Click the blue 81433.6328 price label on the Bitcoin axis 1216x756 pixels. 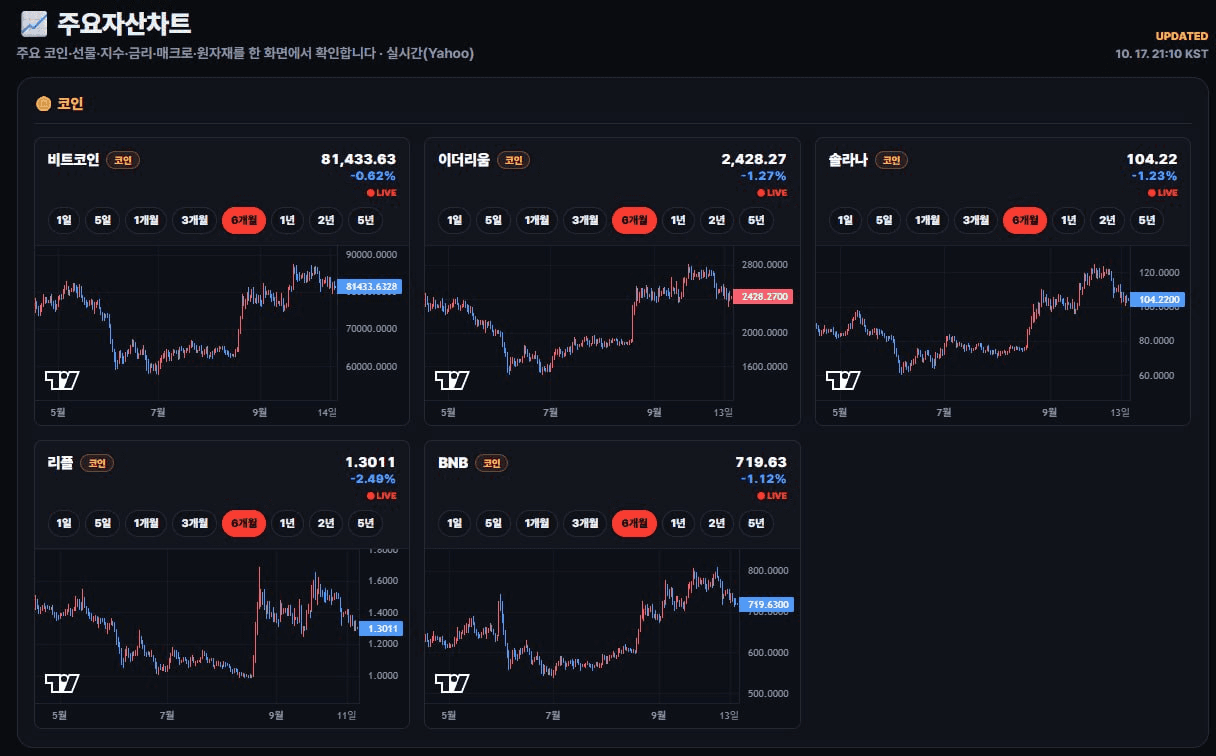click(x=370, y=286)
